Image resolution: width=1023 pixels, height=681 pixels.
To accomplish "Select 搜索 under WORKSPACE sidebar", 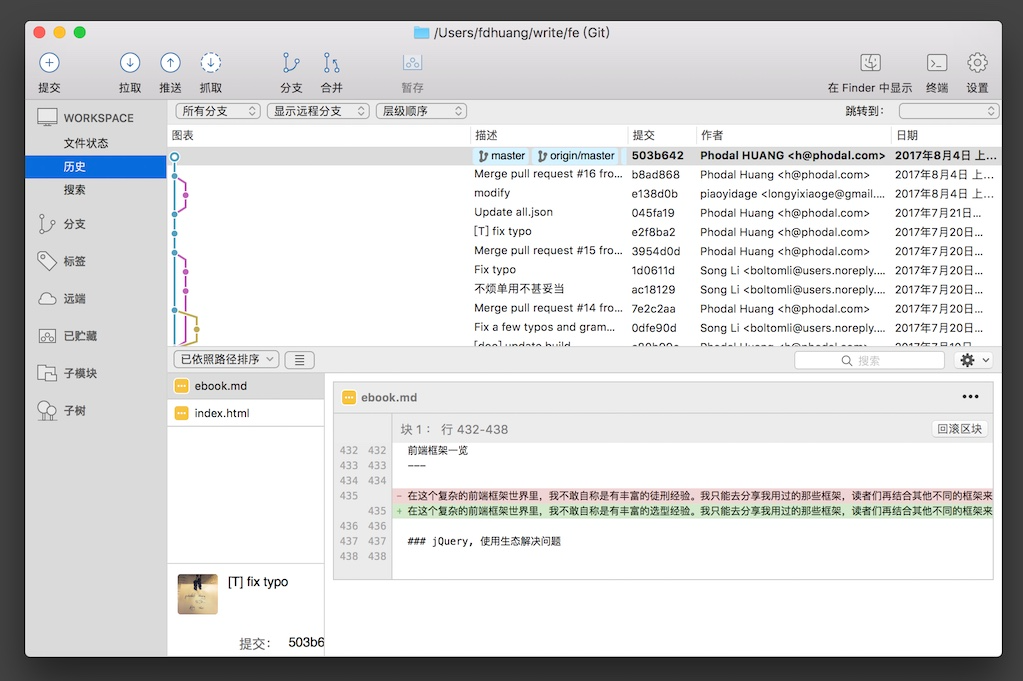I will pyautogui.click(x=75, y=190).
